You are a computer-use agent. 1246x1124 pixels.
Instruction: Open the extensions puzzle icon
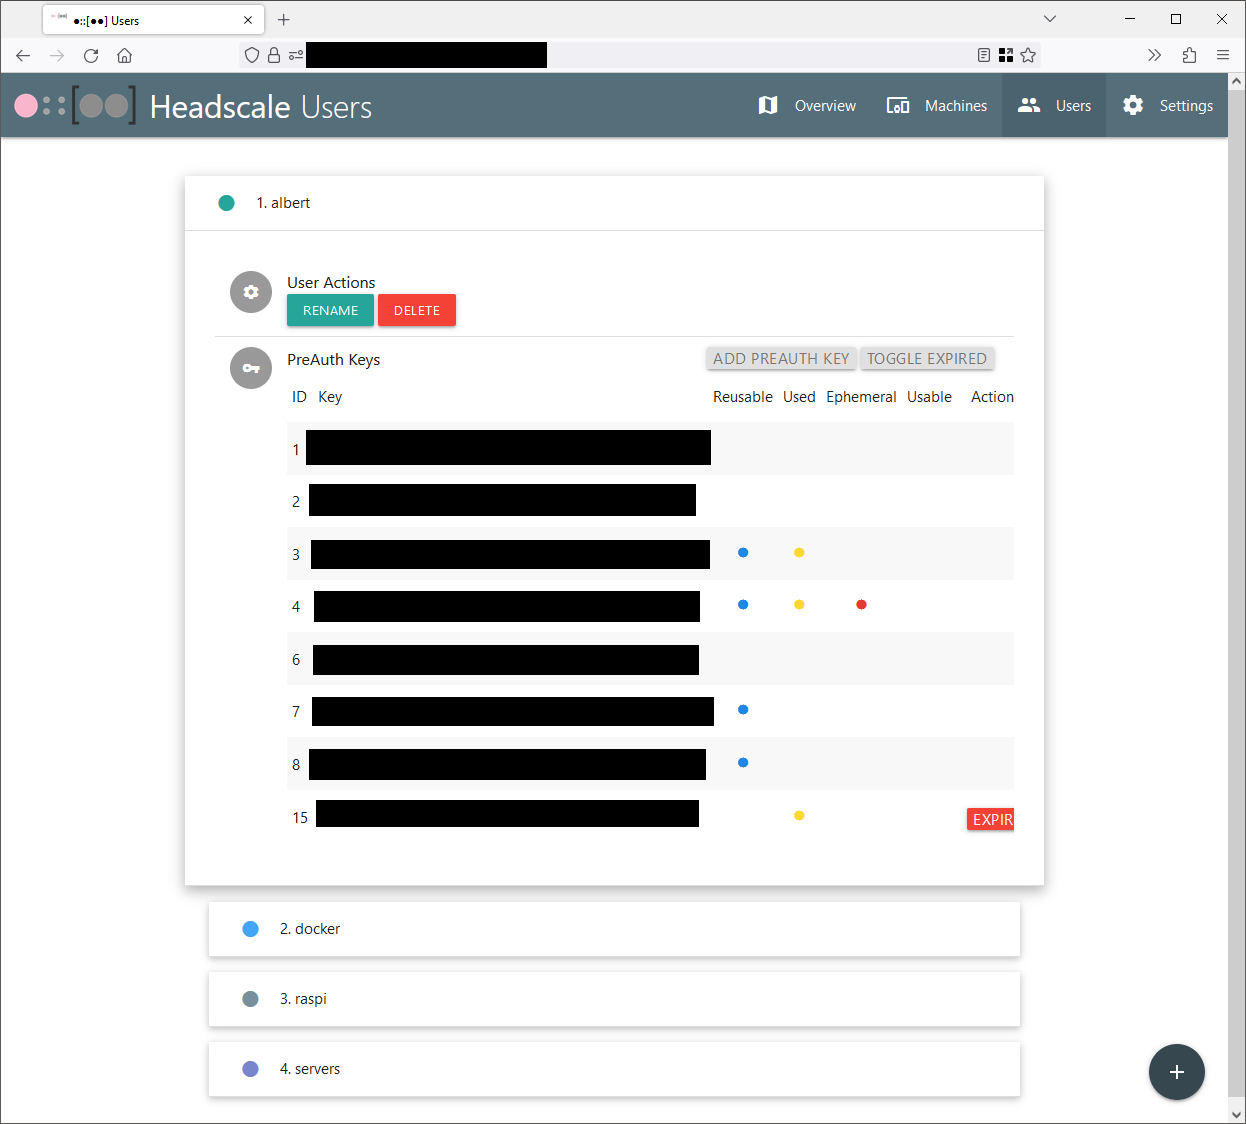pos(1189,55)
